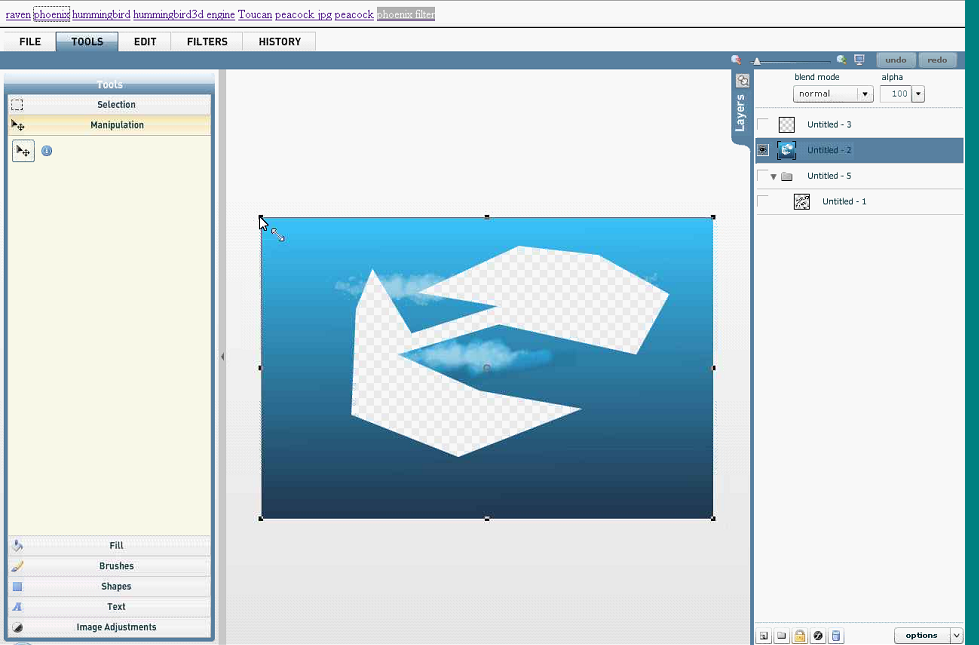979x645 pixels.
Task: Open the phoenix link
Action: [51, 14]
